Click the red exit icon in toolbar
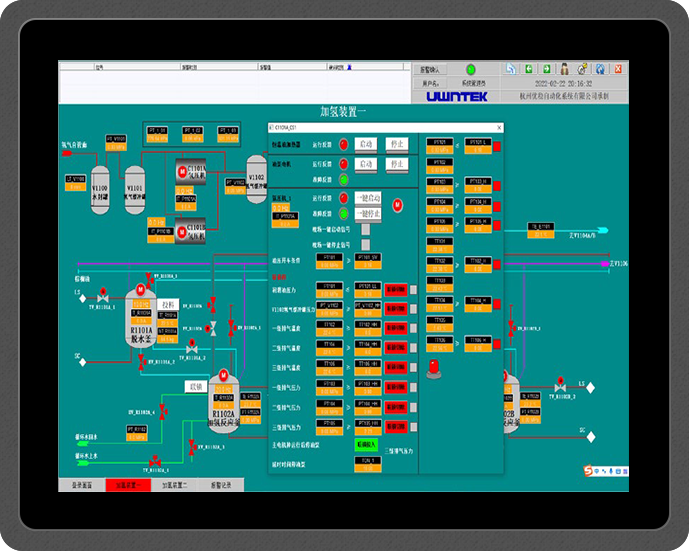 point(619,69)
